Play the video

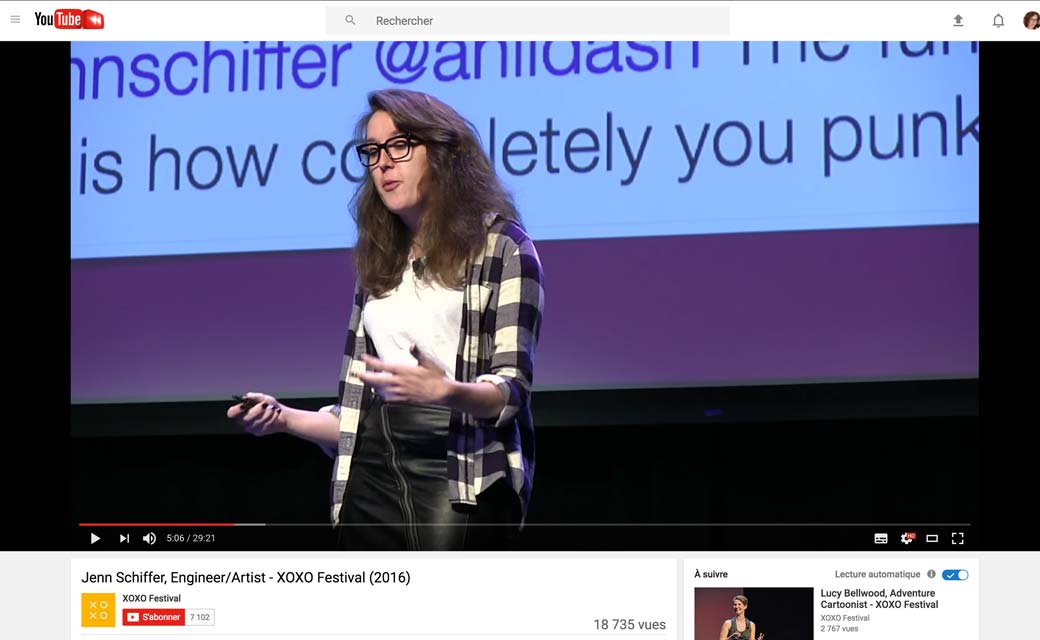[x=95, y=538]
